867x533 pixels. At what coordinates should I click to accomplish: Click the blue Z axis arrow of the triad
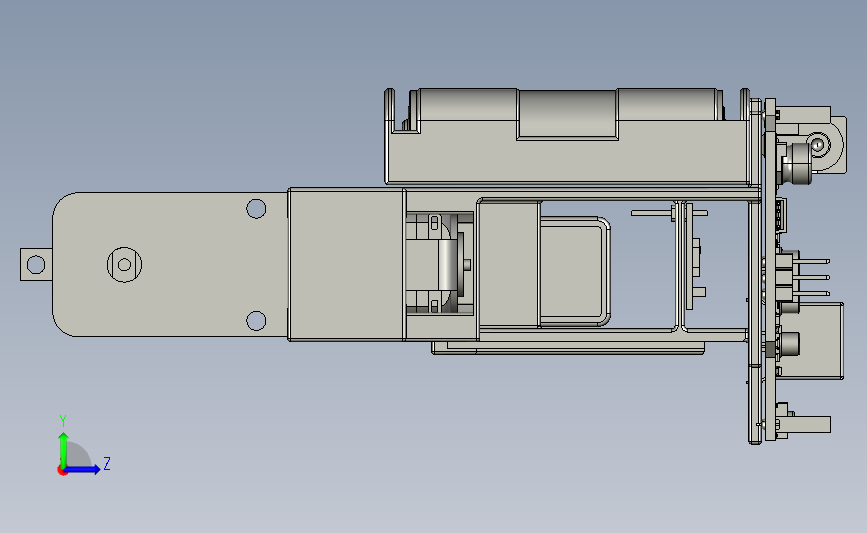82,469
